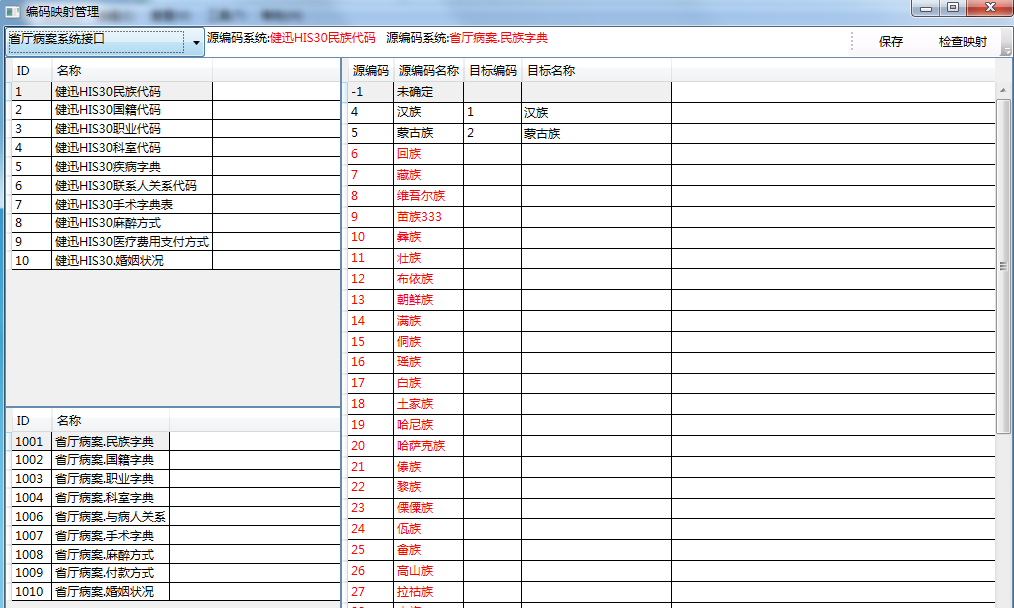Click the 目标名称 column header

point(596,71)
